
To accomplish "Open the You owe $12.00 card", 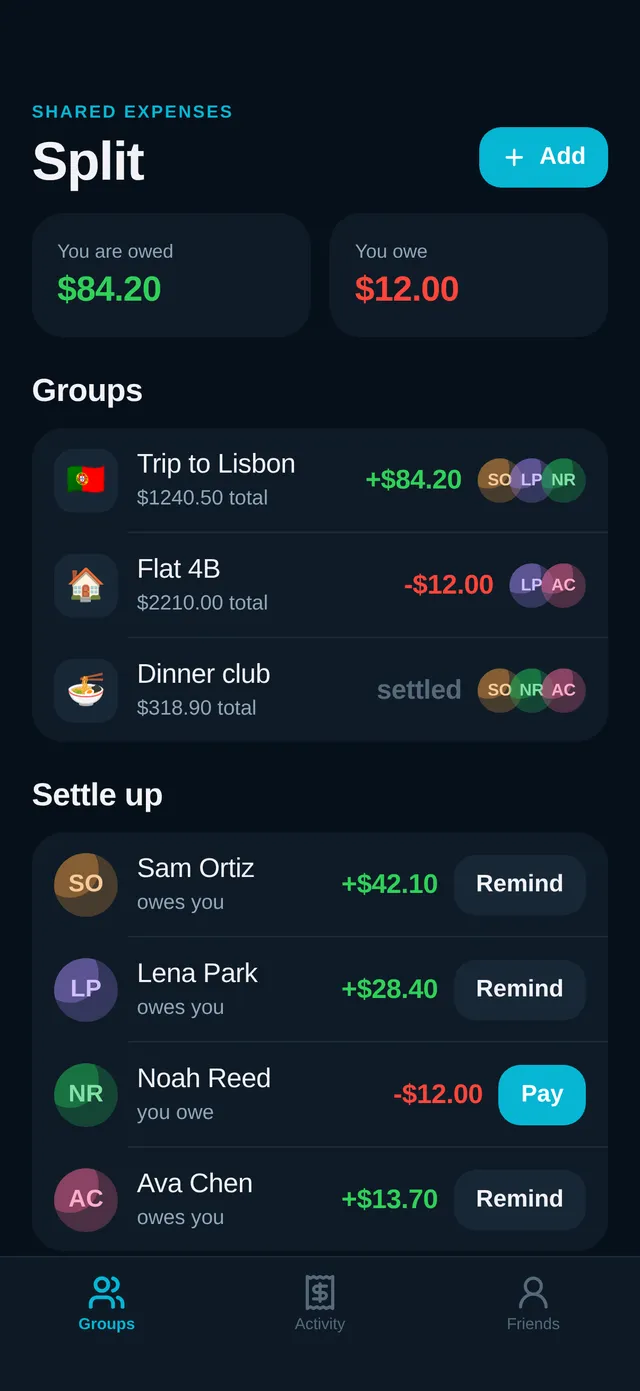I will (469, 275).
